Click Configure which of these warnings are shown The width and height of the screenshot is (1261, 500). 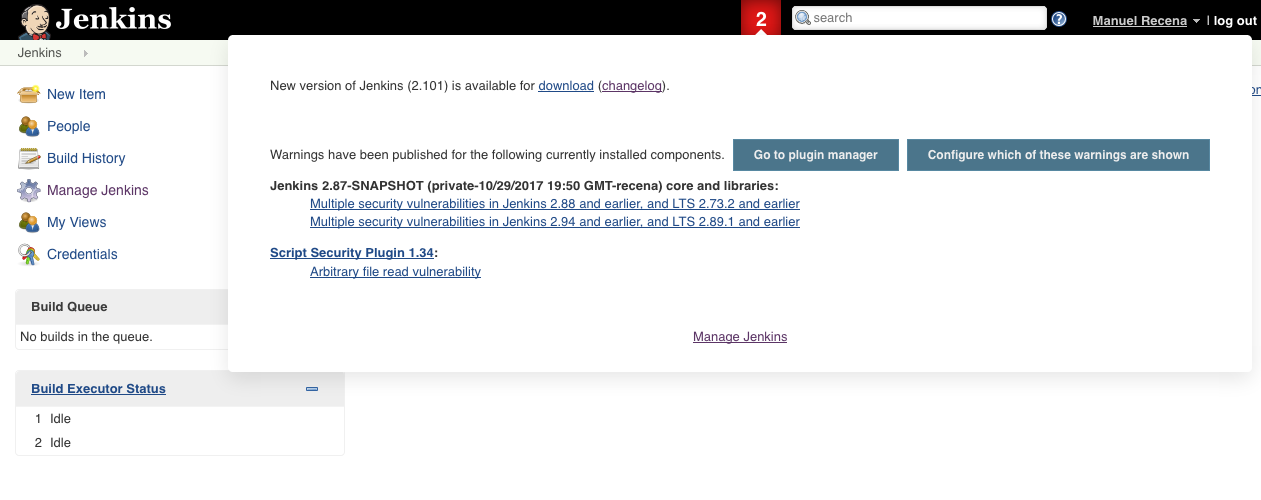point(1058,155)
